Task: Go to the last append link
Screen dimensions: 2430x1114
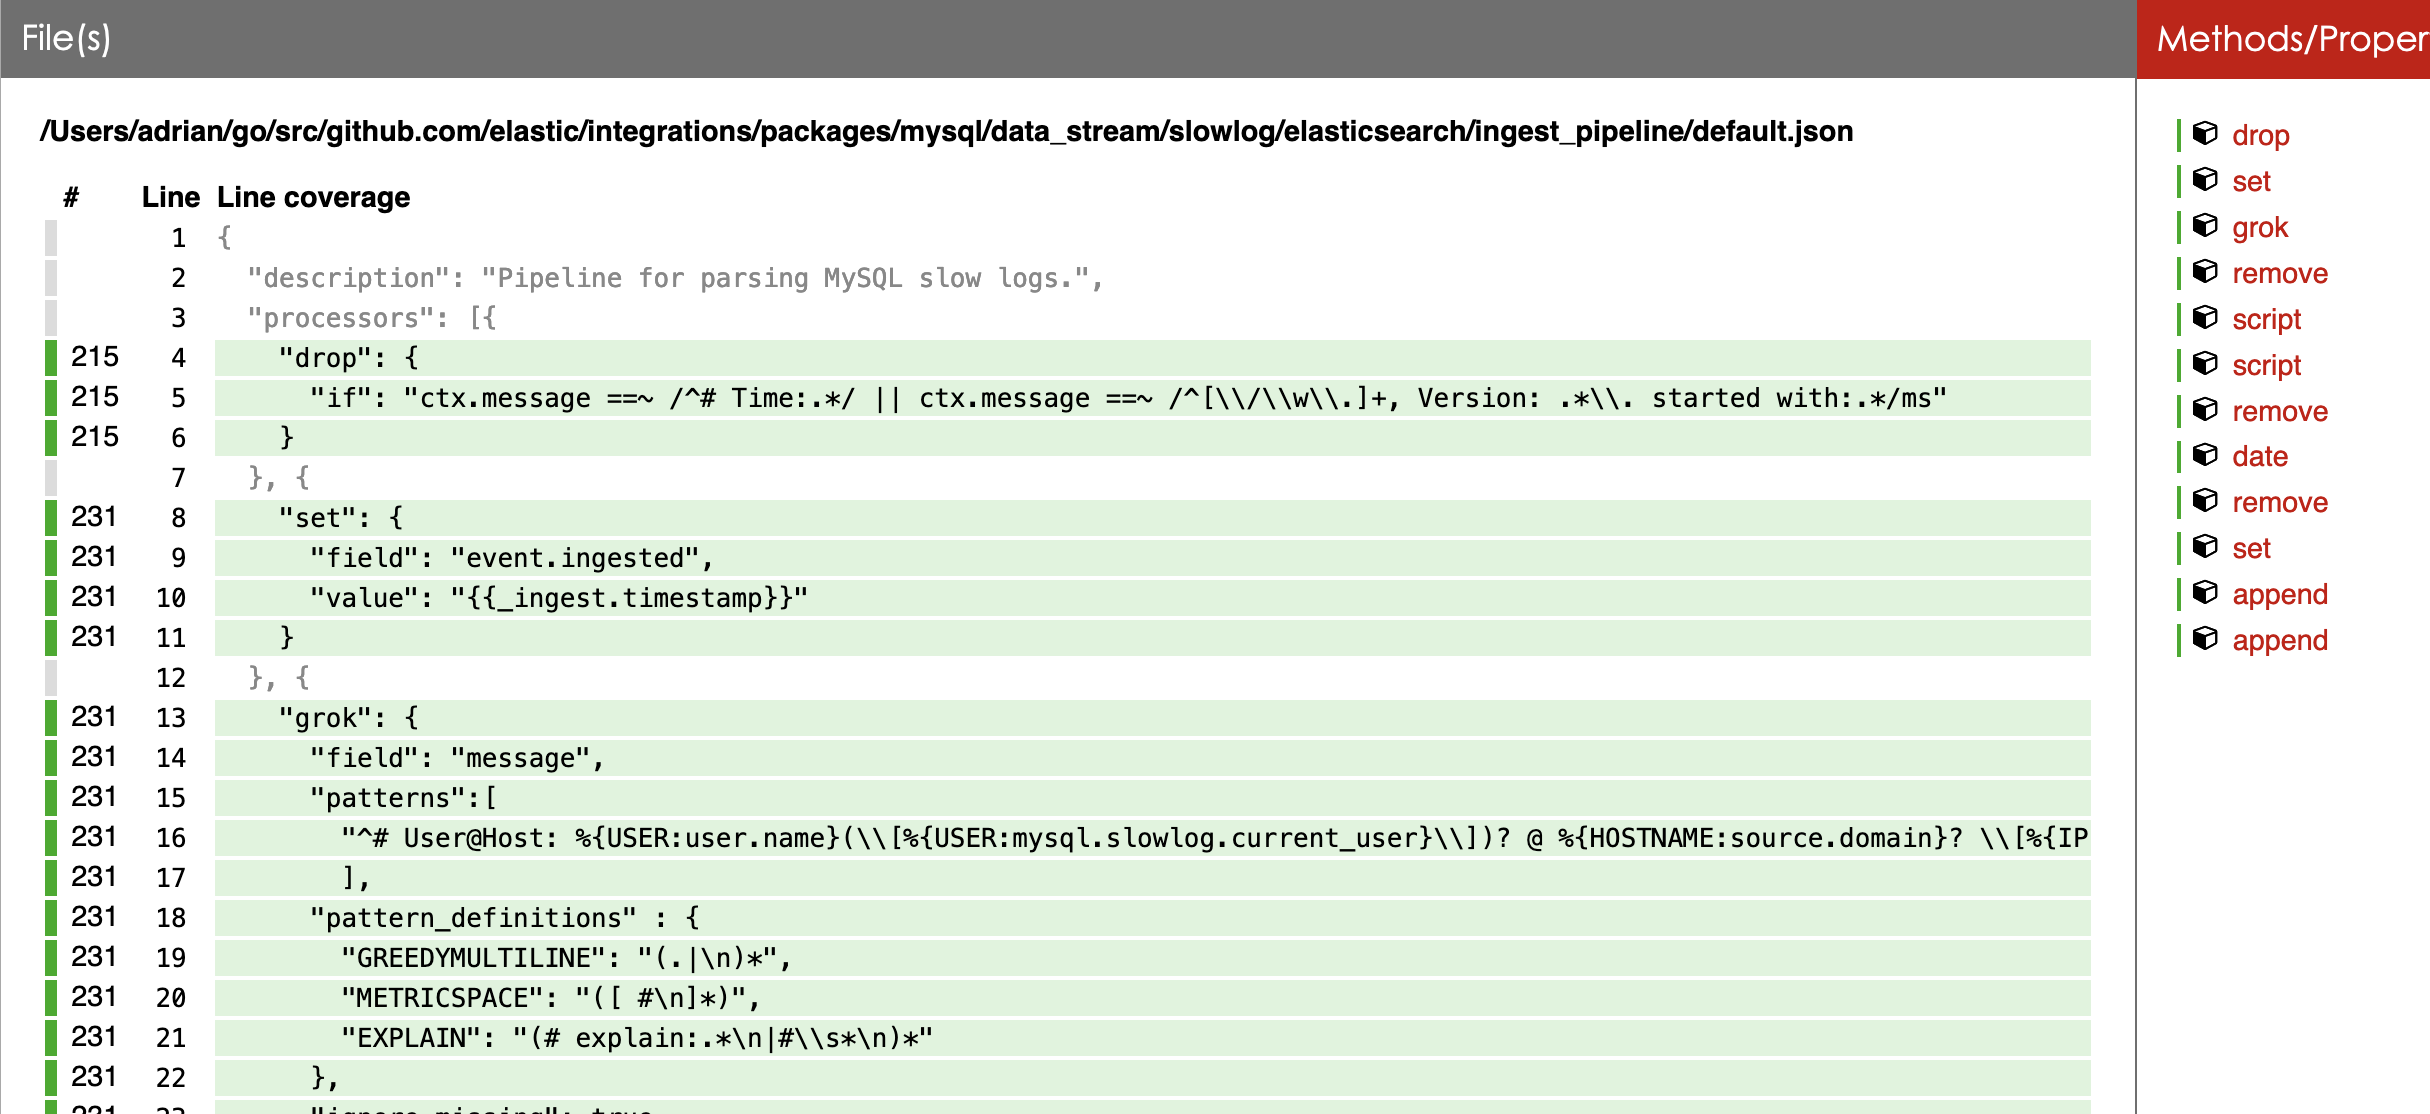Action: coord(2279,640)
